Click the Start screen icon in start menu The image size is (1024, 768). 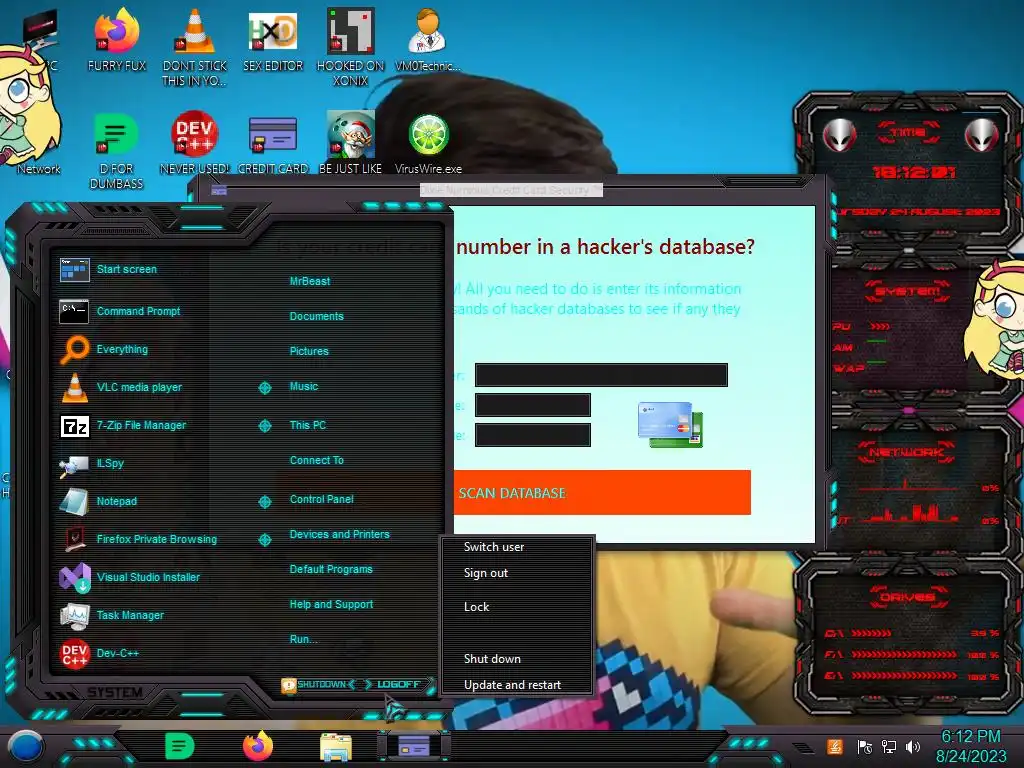click(74, 269)
